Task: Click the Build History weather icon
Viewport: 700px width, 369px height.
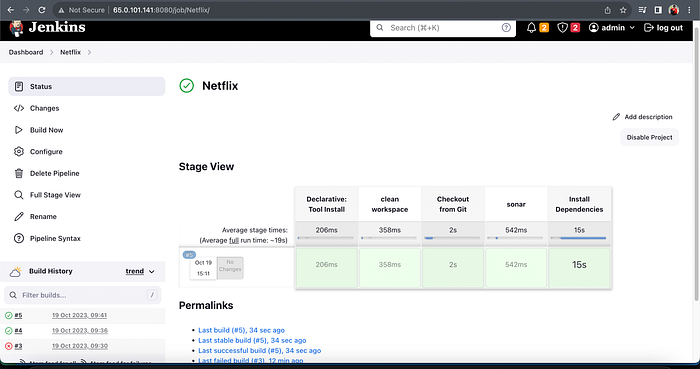Action: pos(16,271)
